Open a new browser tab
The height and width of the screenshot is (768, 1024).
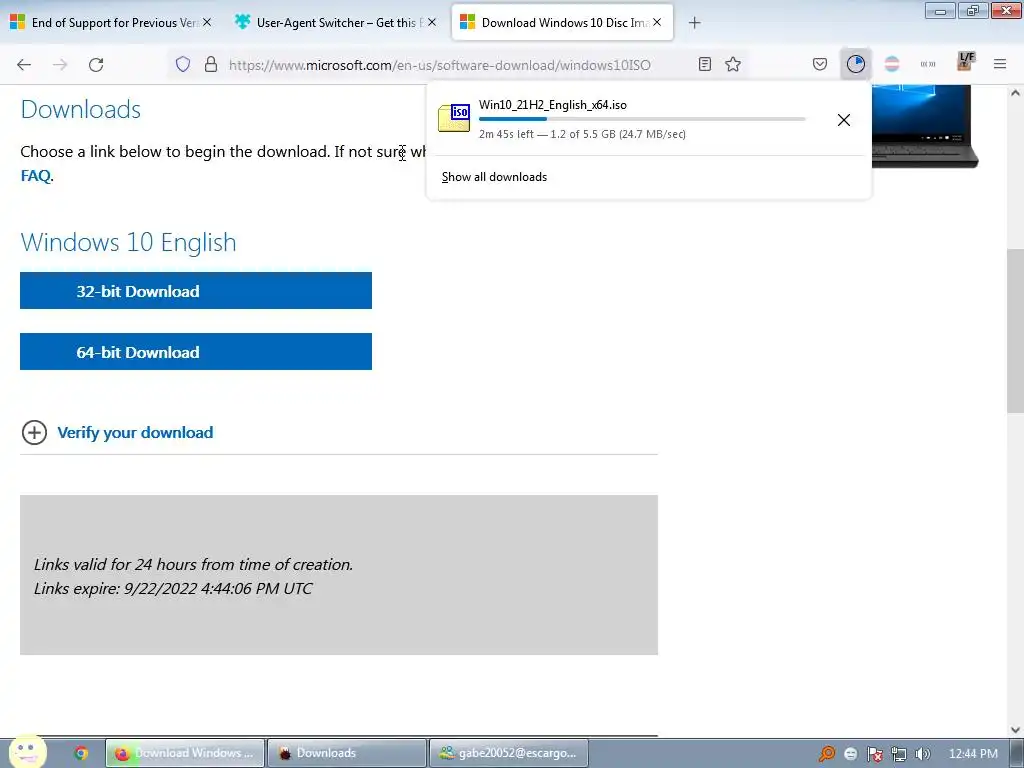[694, 23]
